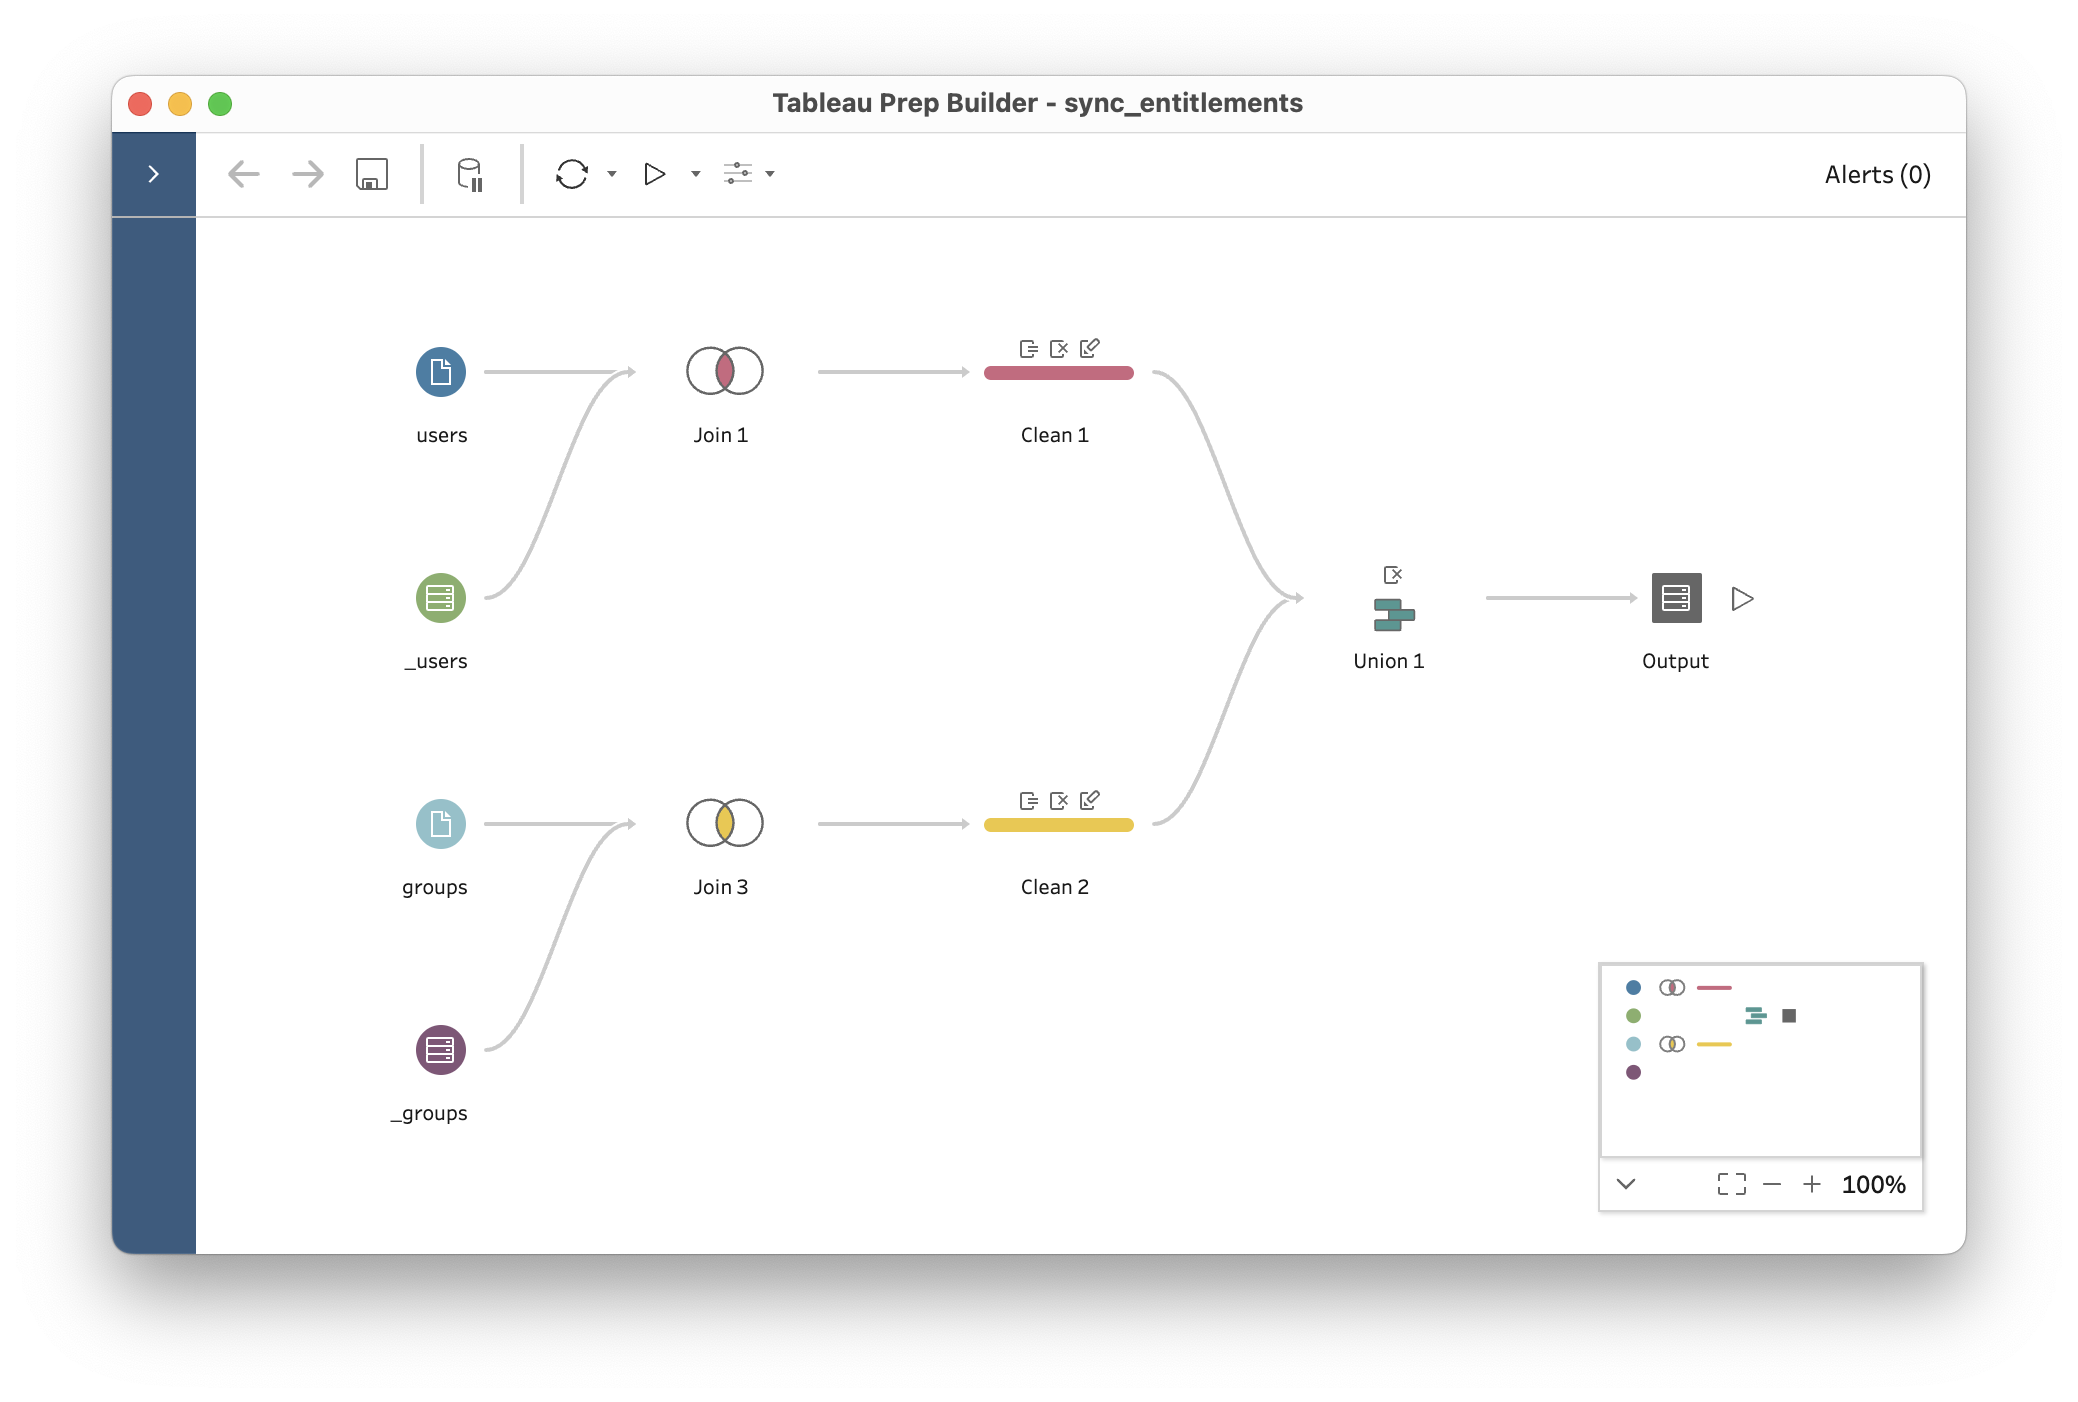Click the save flow icon

pyautogui.click(x=372, y=174)
